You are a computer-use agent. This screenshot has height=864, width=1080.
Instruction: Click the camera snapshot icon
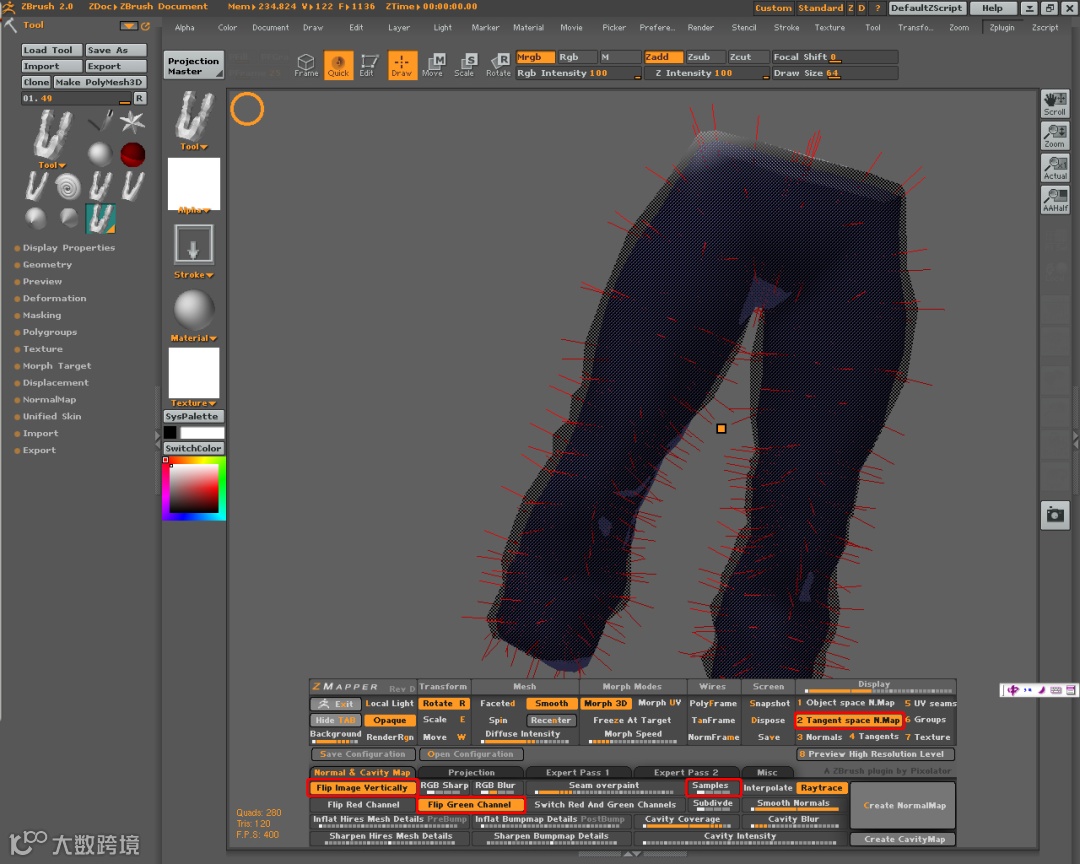(x=1055, y=515)
